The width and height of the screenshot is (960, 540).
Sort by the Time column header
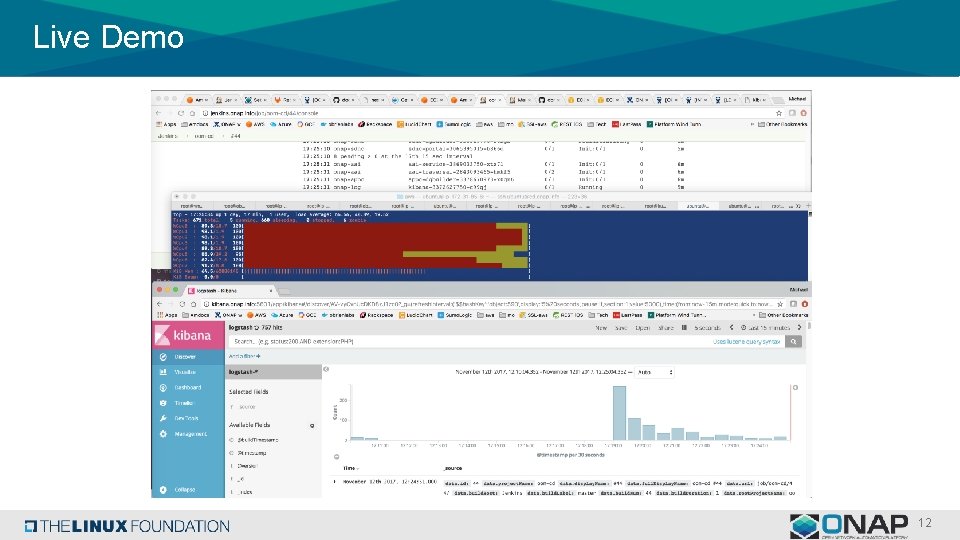click(x=351, y=468)
